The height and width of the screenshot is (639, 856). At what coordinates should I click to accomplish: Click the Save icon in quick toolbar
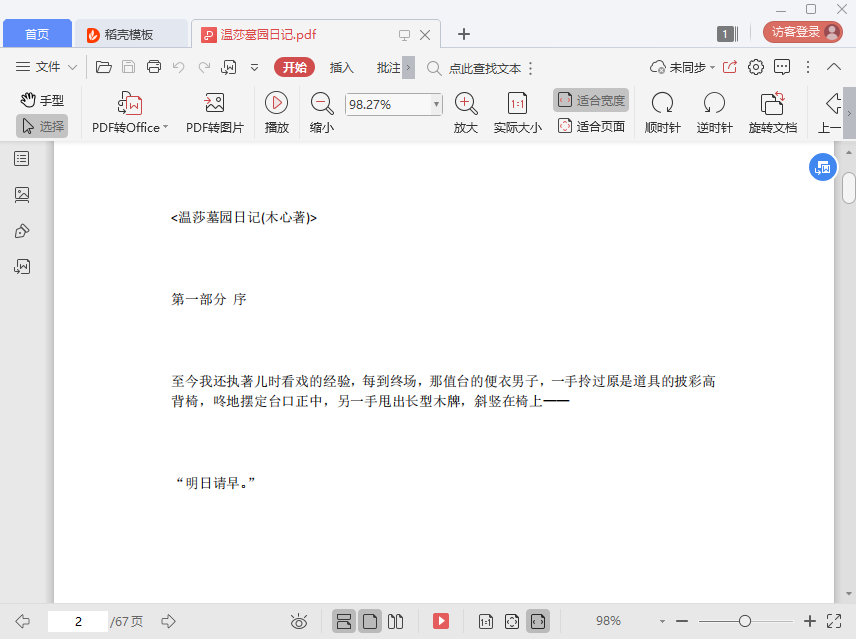(x=128, y=67)
